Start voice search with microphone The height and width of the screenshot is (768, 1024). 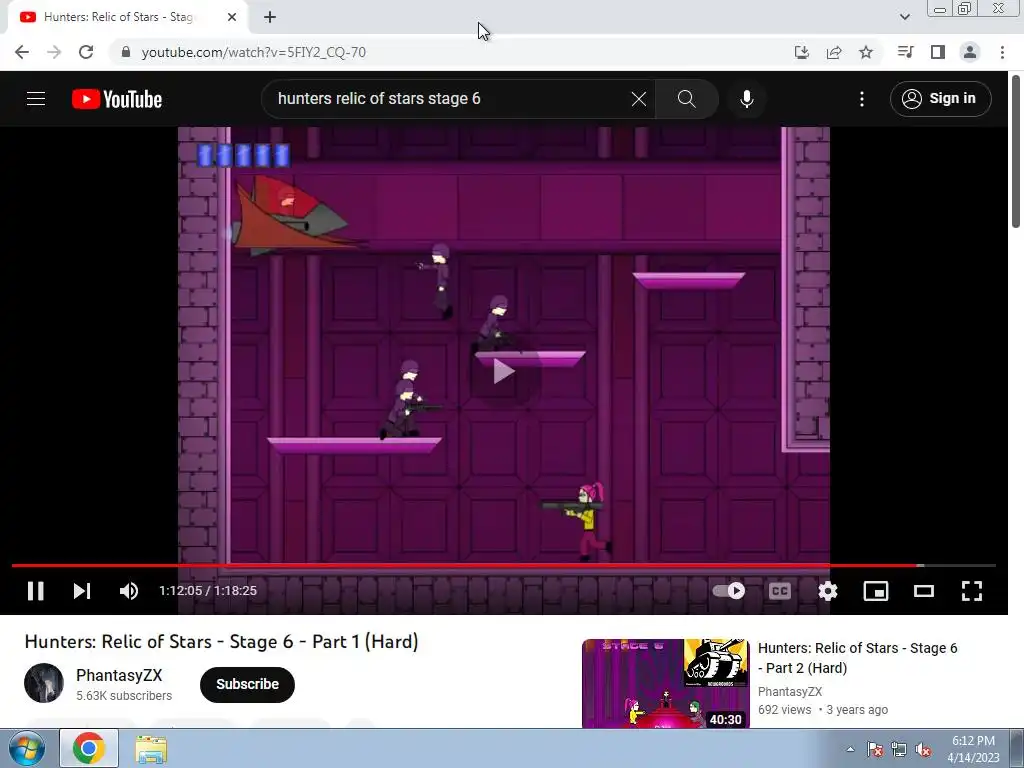pos(747,99)
